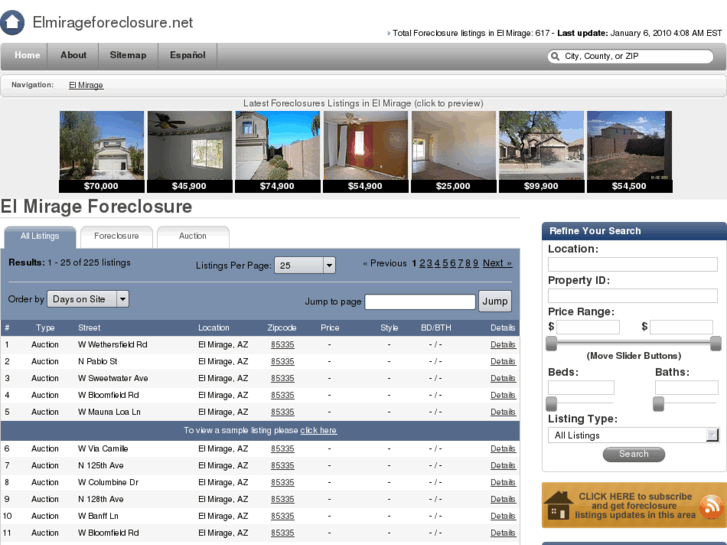
Task: Click the Zipcode column header
Action: click(x=282, y=328)
